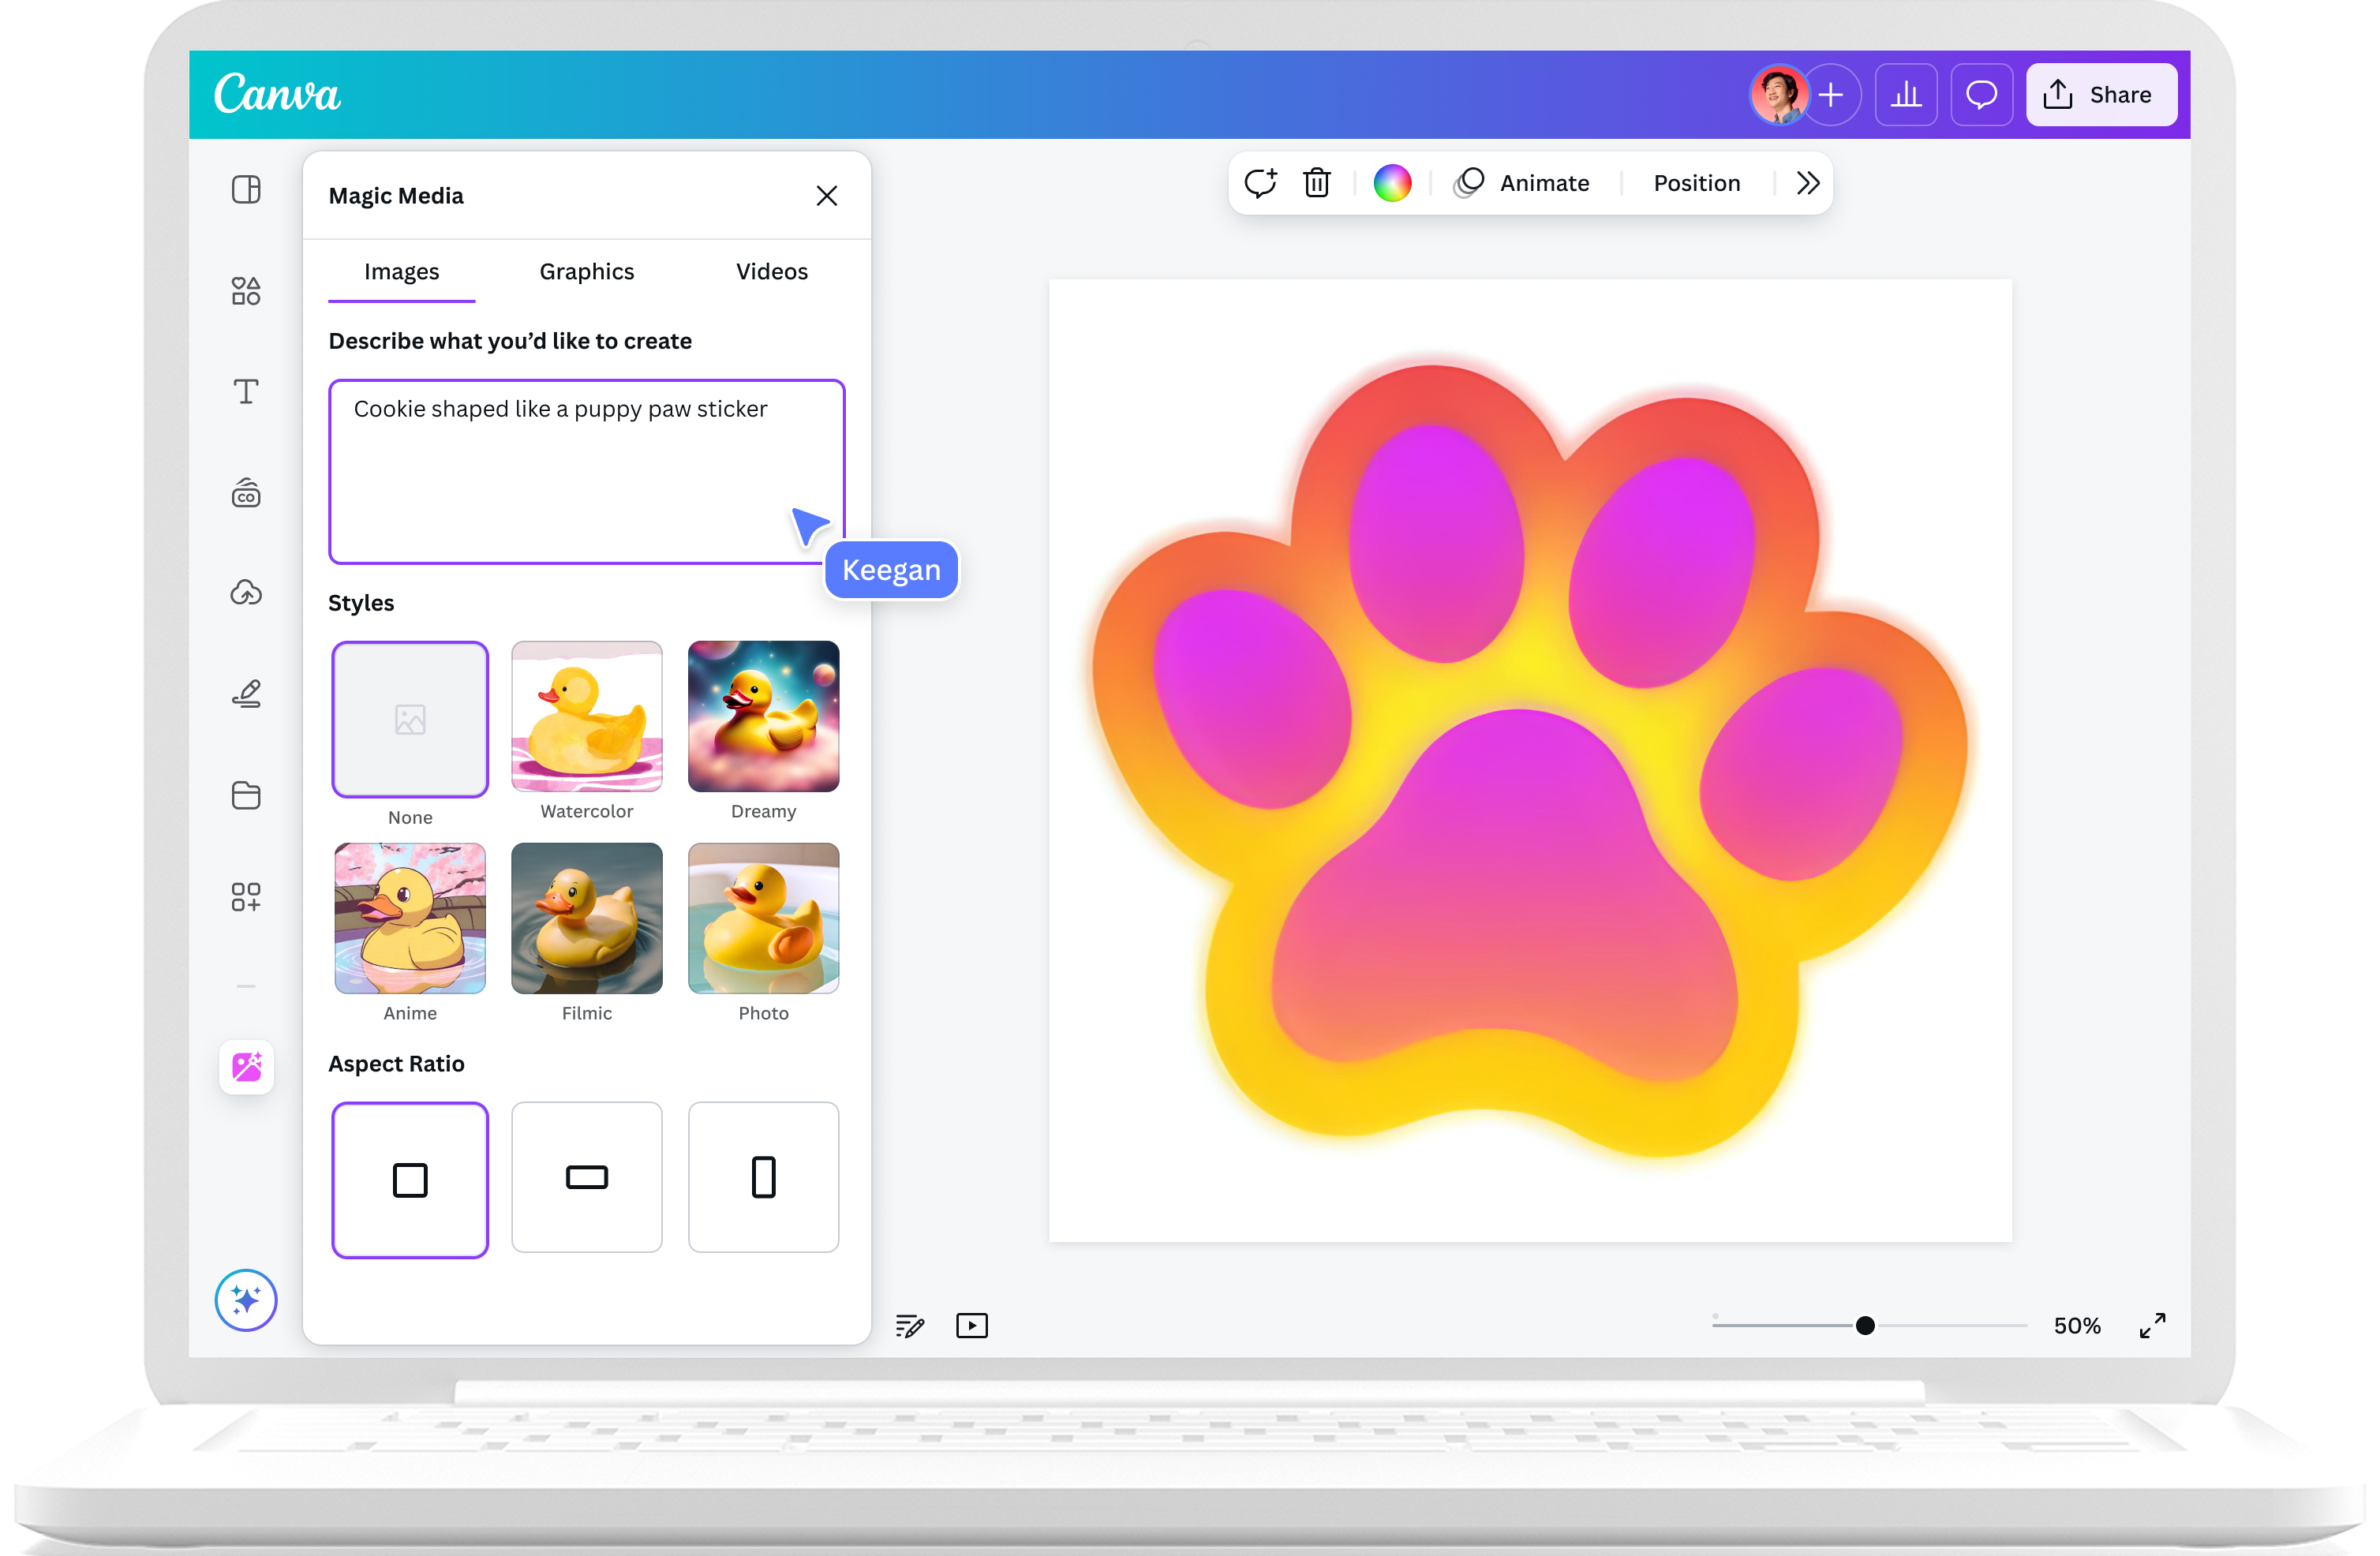Switch to the Graphics tab
Screen dimensions: 2380x1556
(587, 271)
